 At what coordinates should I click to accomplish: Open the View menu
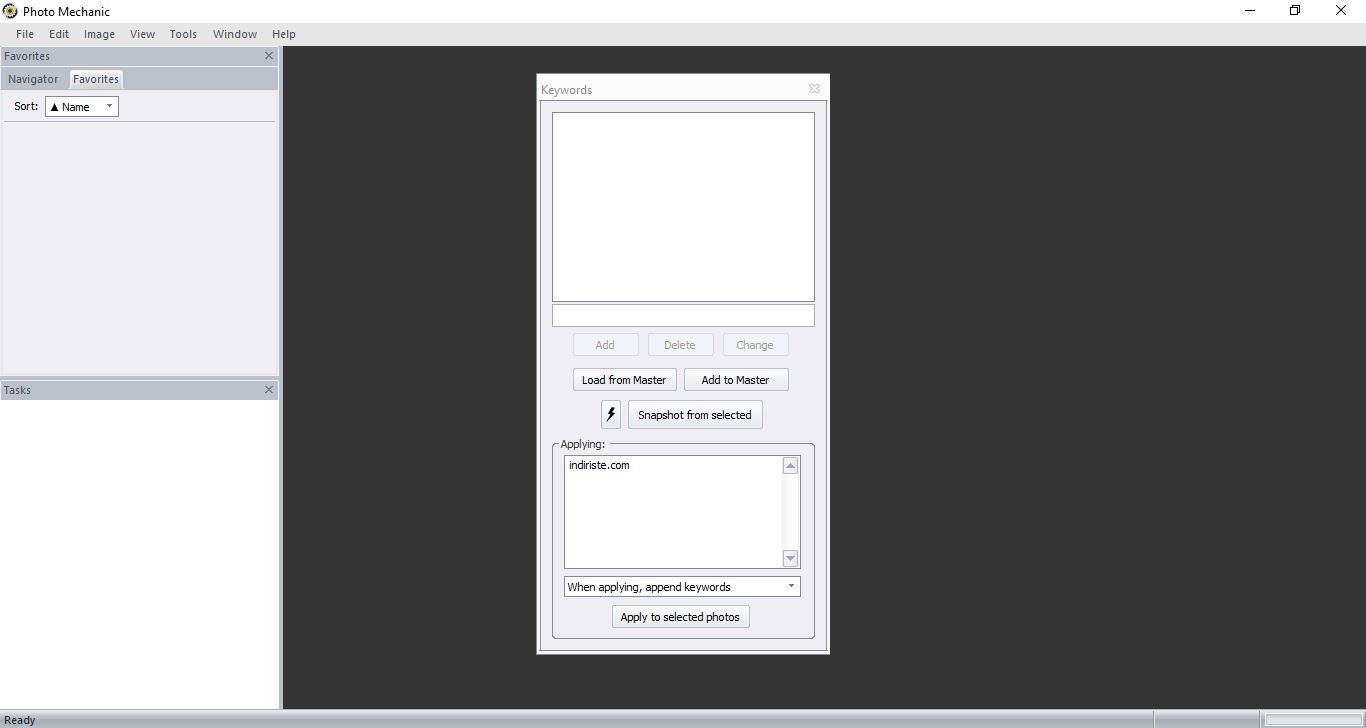(142, 34)
